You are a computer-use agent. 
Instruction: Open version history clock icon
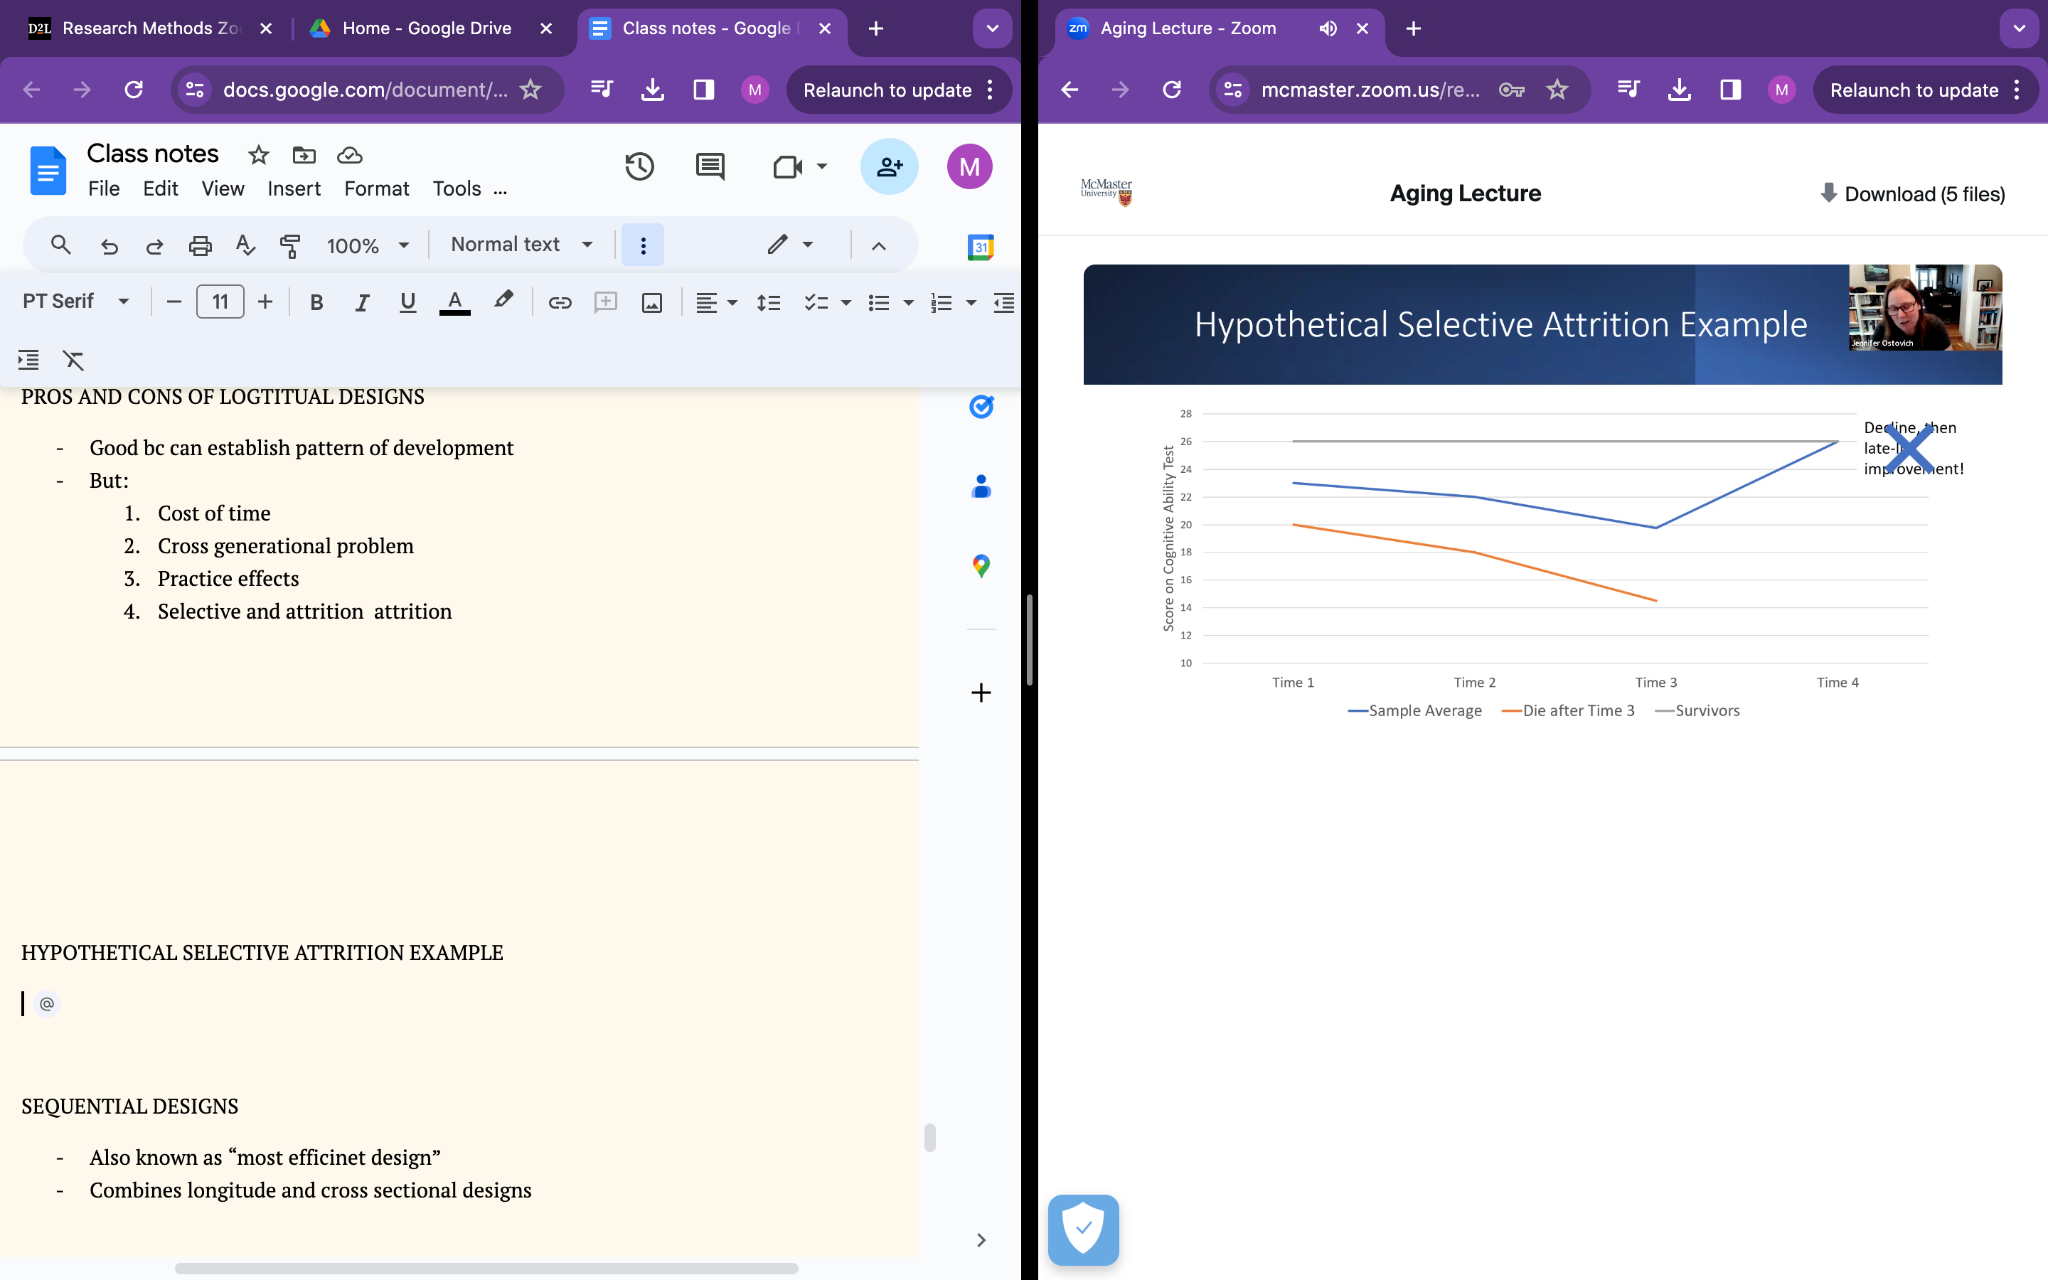pyautogui.click(x=639, y=166)
